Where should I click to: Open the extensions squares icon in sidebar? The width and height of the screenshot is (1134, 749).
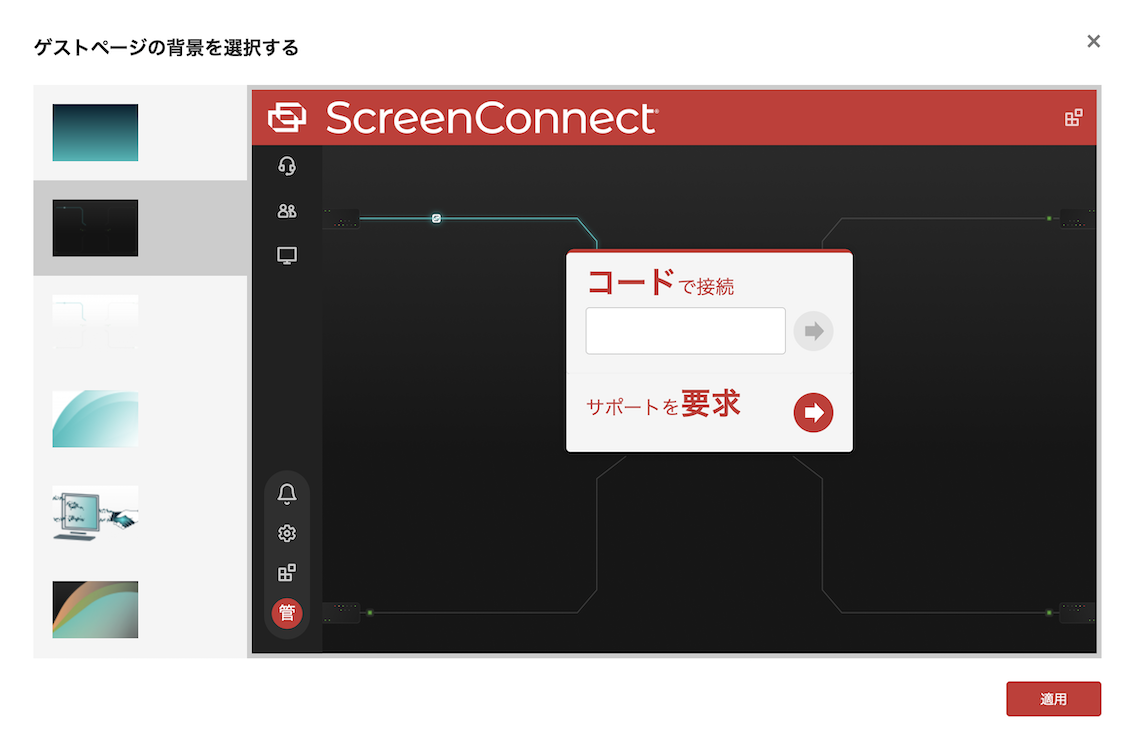click(x=287, y=573)
